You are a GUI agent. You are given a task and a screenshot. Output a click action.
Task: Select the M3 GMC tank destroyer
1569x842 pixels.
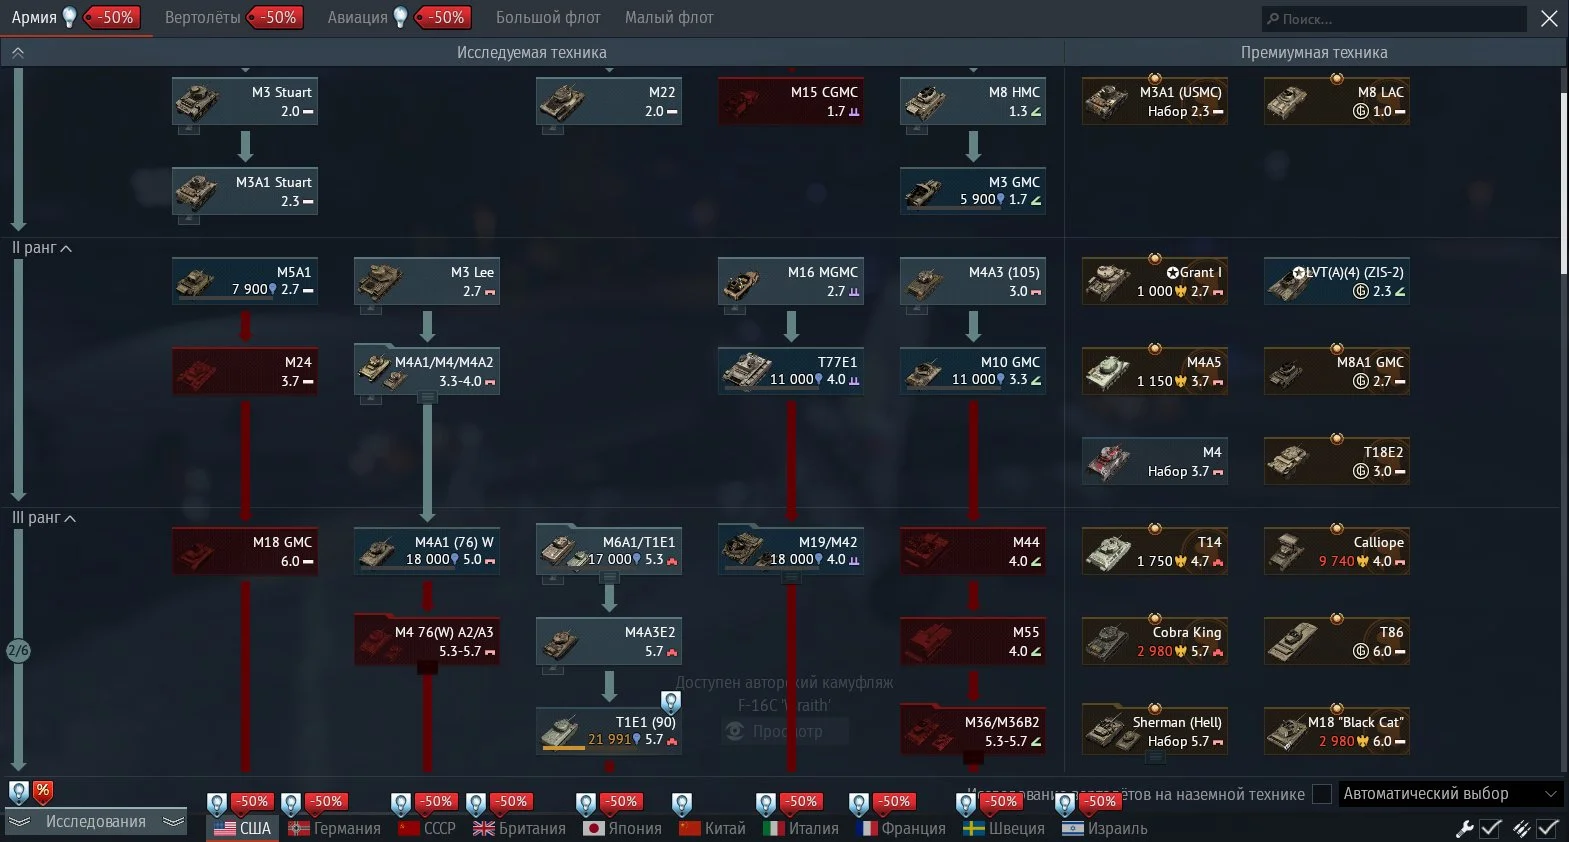pyautogui.click(x=973, y=192)
